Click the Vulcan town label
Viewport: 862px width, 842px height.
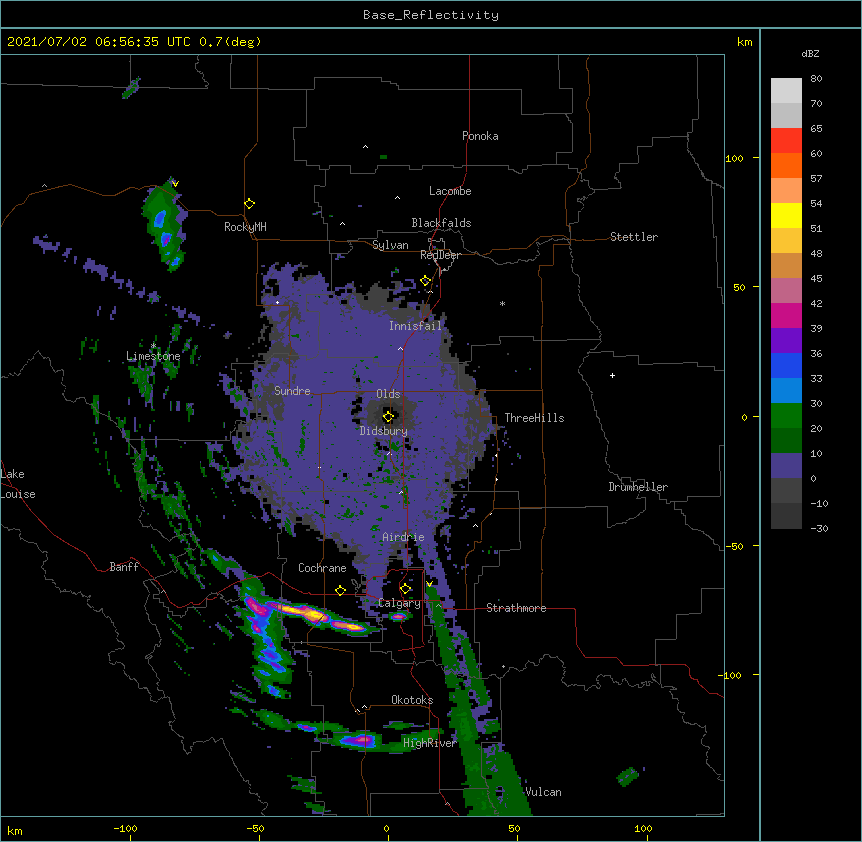[x=543, y=792]
